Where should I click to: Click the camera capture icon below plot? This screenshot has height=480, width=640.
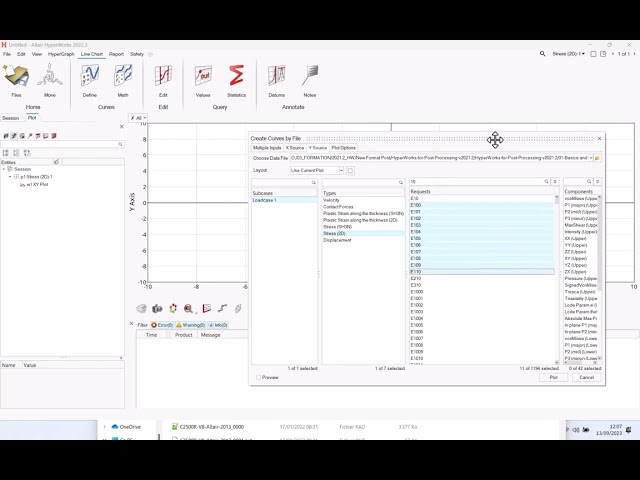point(157,309)
